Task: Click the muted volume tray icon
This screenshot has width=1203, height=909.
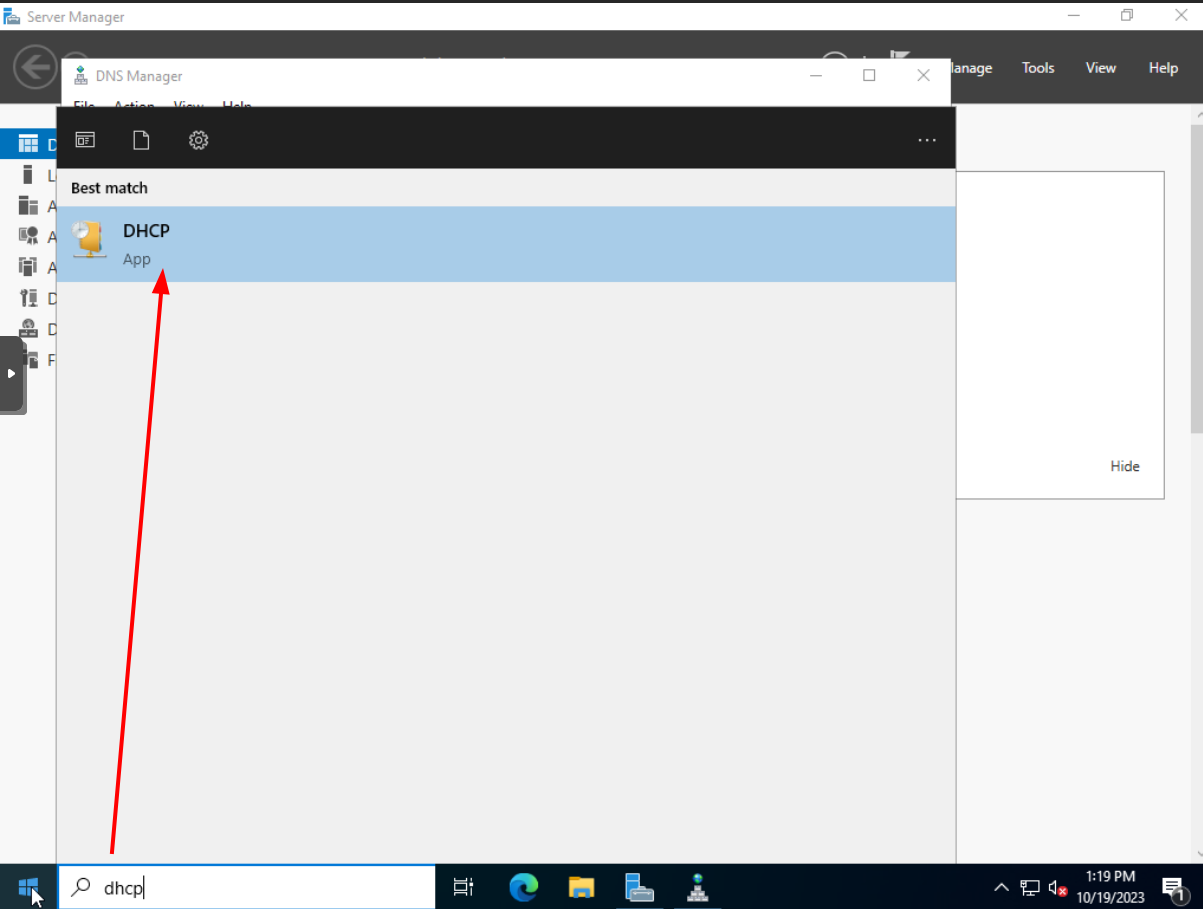Action: (1057, 887)
